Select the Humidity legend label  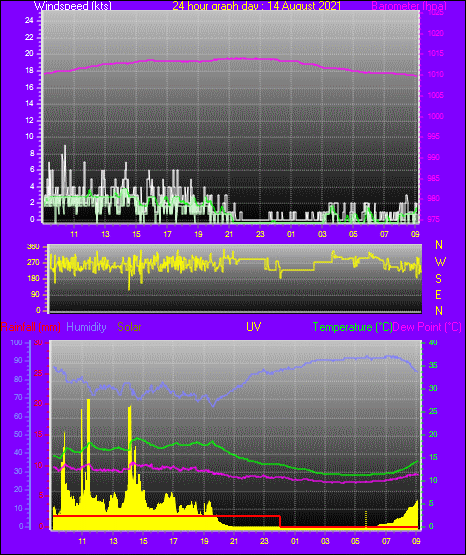click(x=86, y=327)
